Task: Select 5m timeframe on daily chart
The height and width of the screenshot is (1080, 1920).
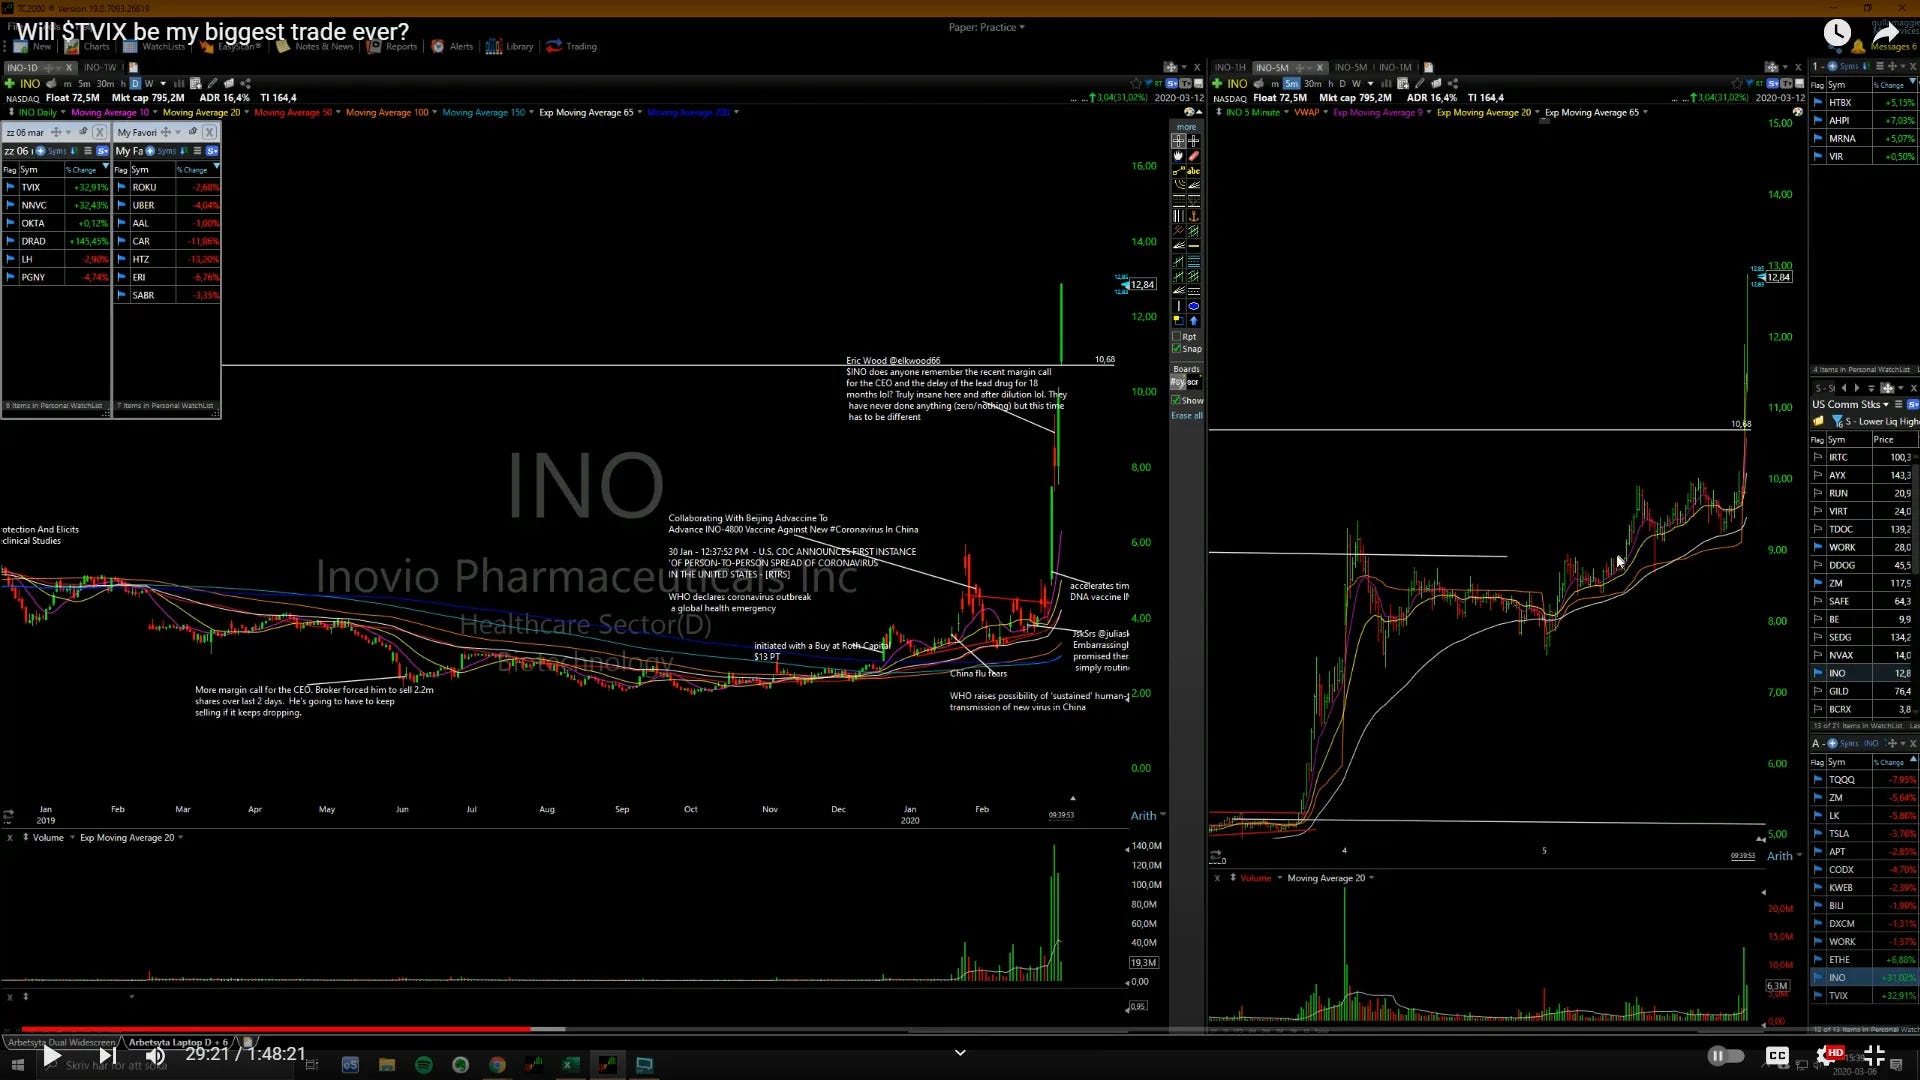Action: click(84, 84)
